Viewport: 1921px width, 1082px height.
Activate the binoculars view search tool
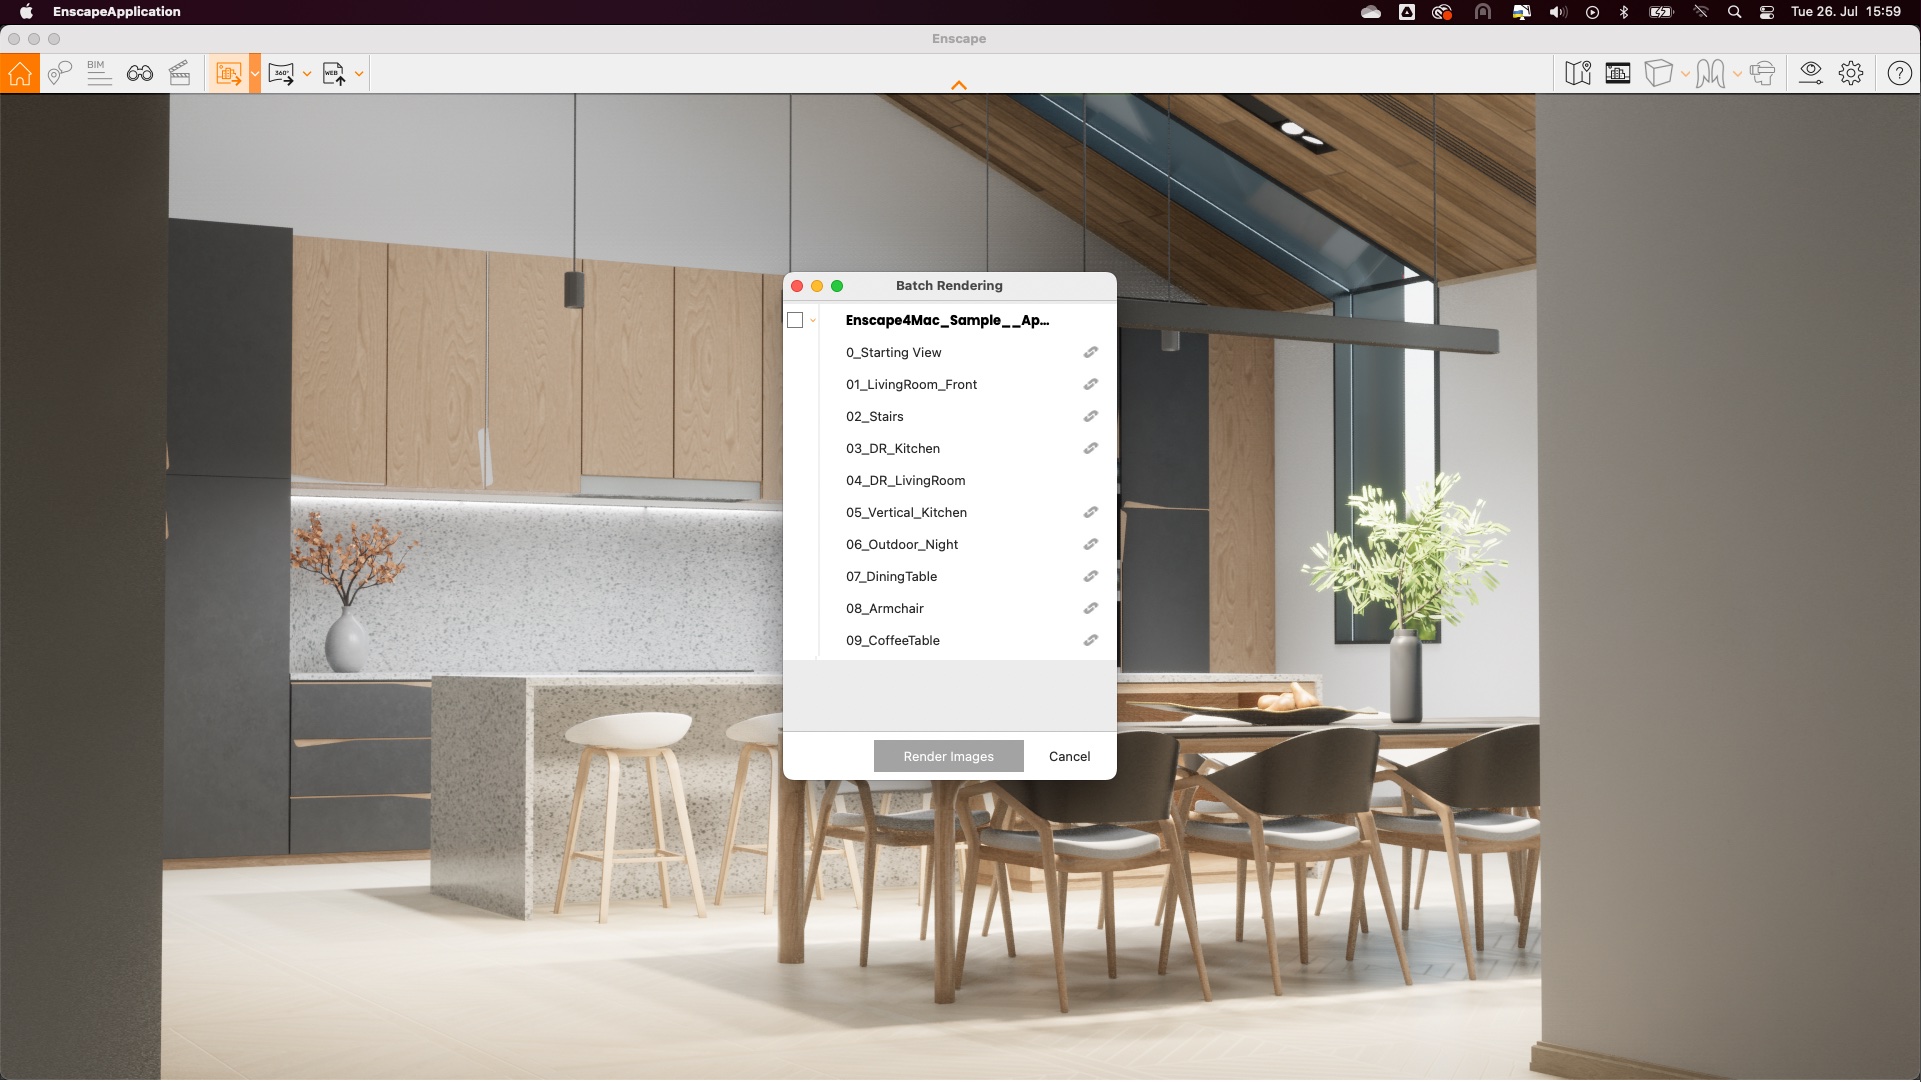pyautogui.click(x=139, y=73)
